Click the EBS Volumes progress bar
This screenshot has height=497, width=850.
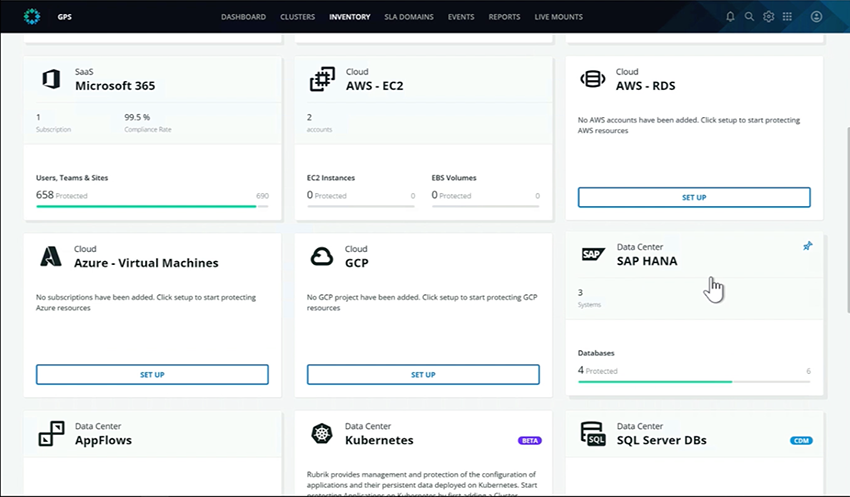pyautogui.click(x=486, y=206)
